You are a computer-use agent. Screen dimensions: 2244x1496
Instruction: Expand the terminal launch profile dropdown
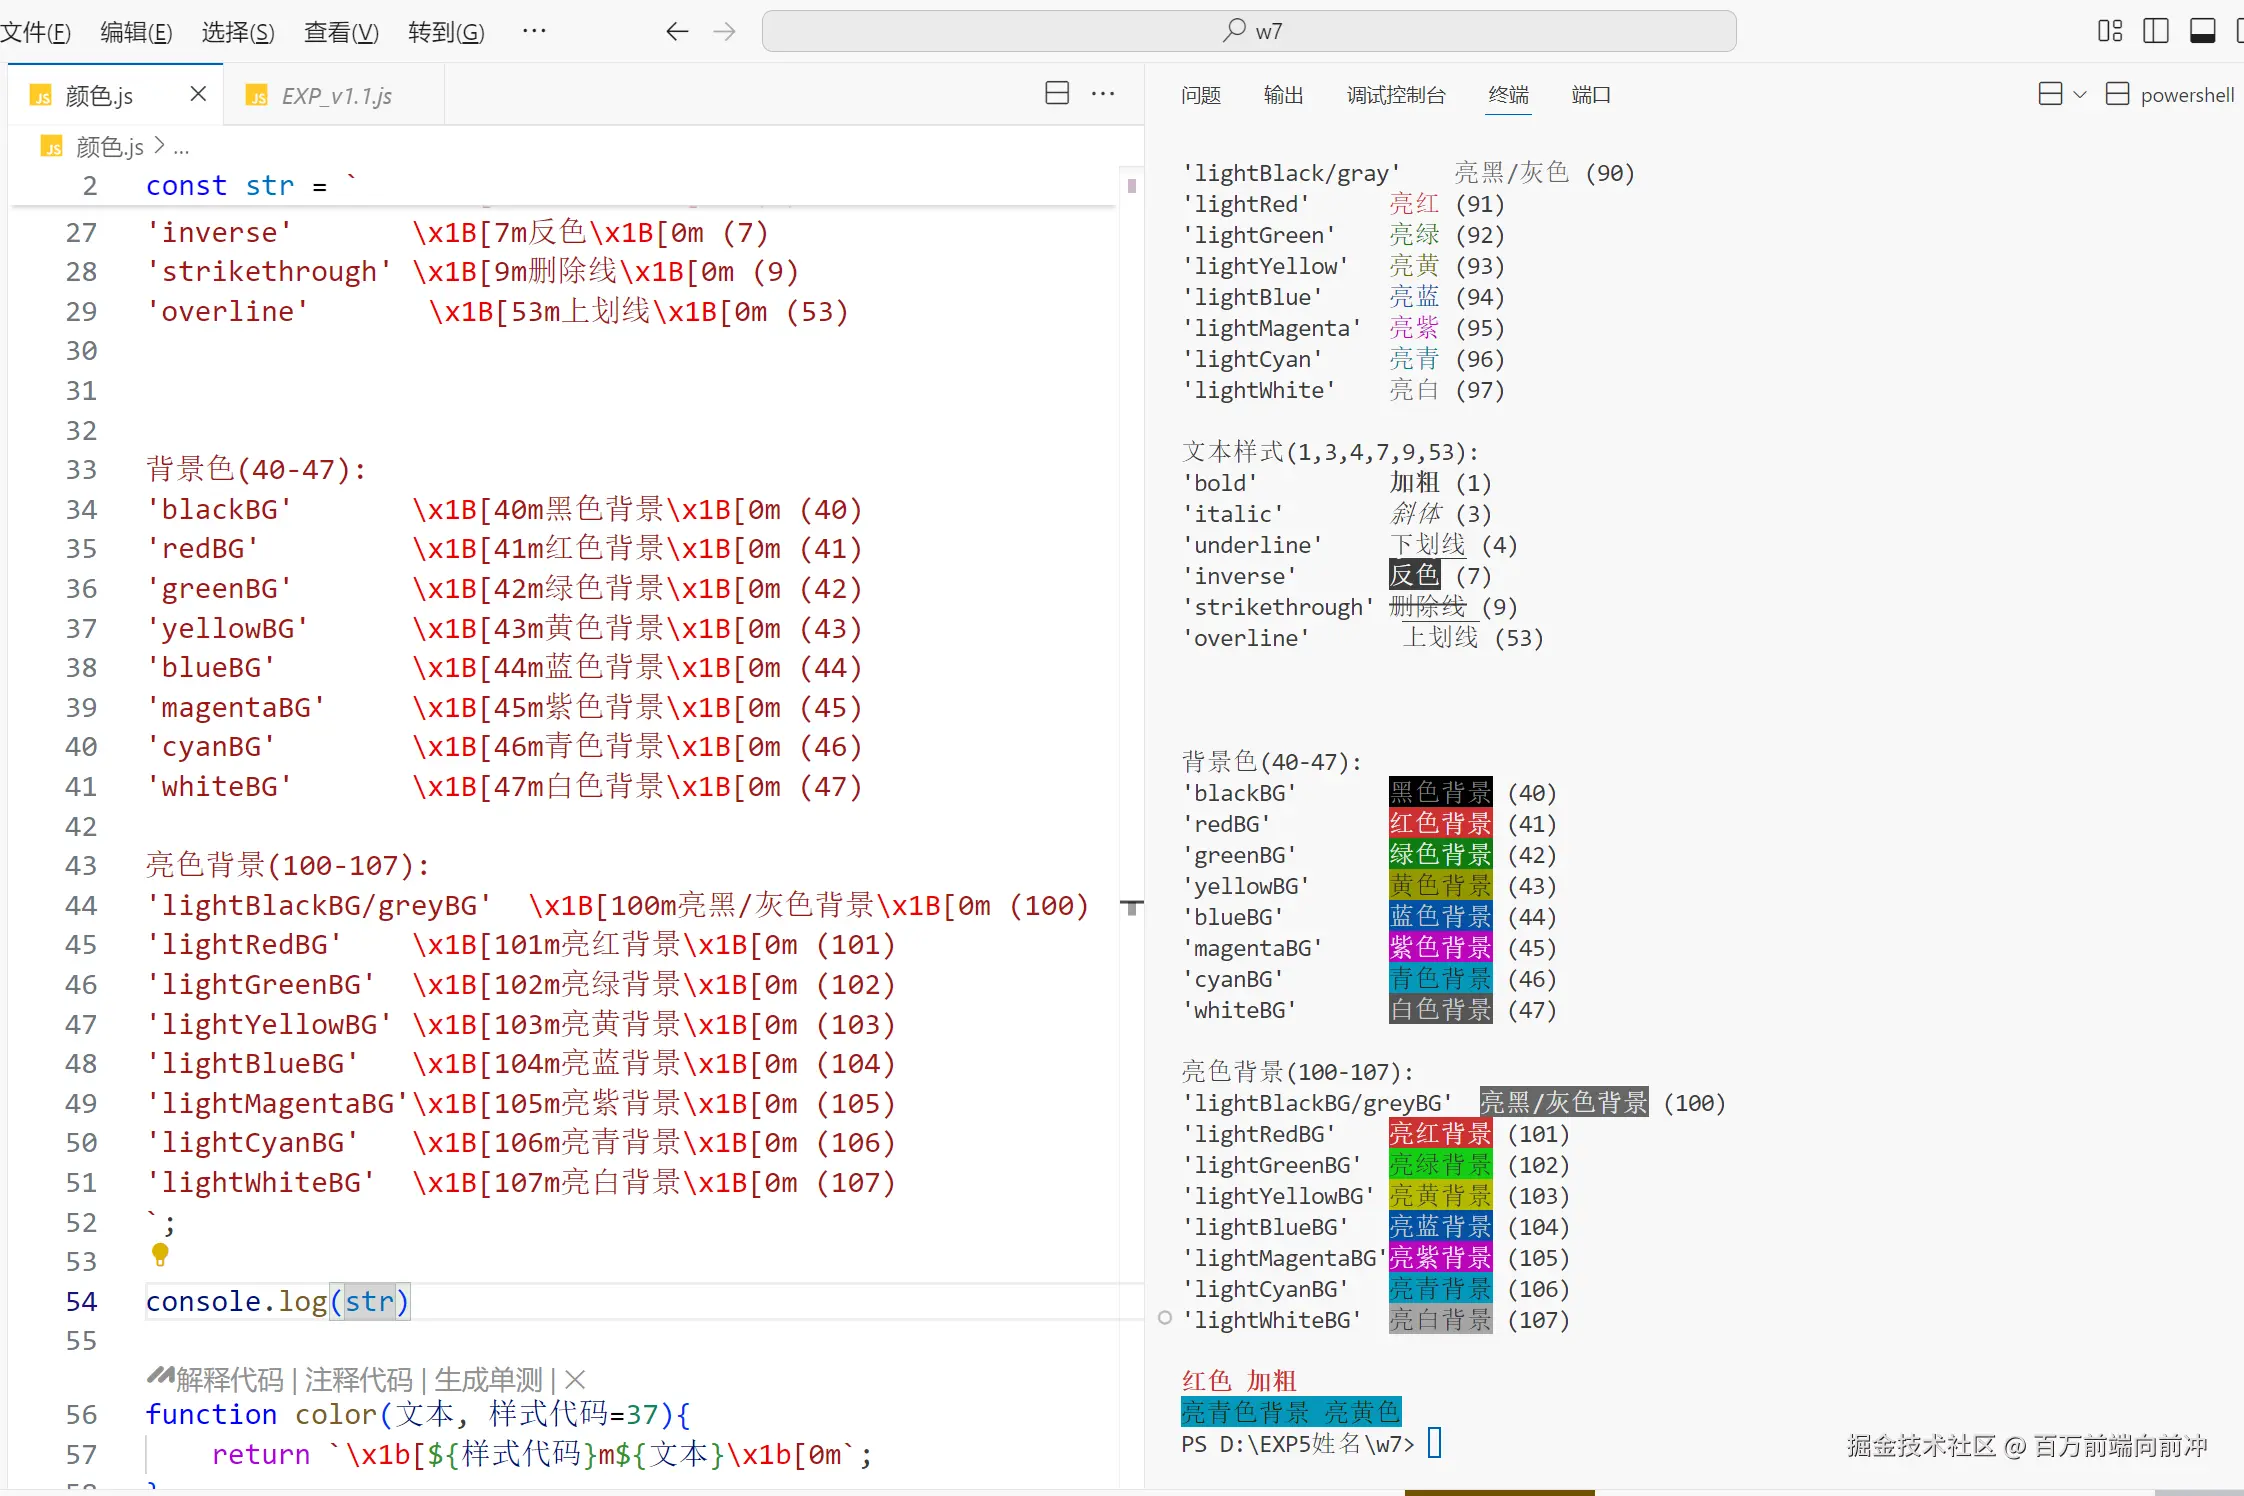[x=2081, y=95]
